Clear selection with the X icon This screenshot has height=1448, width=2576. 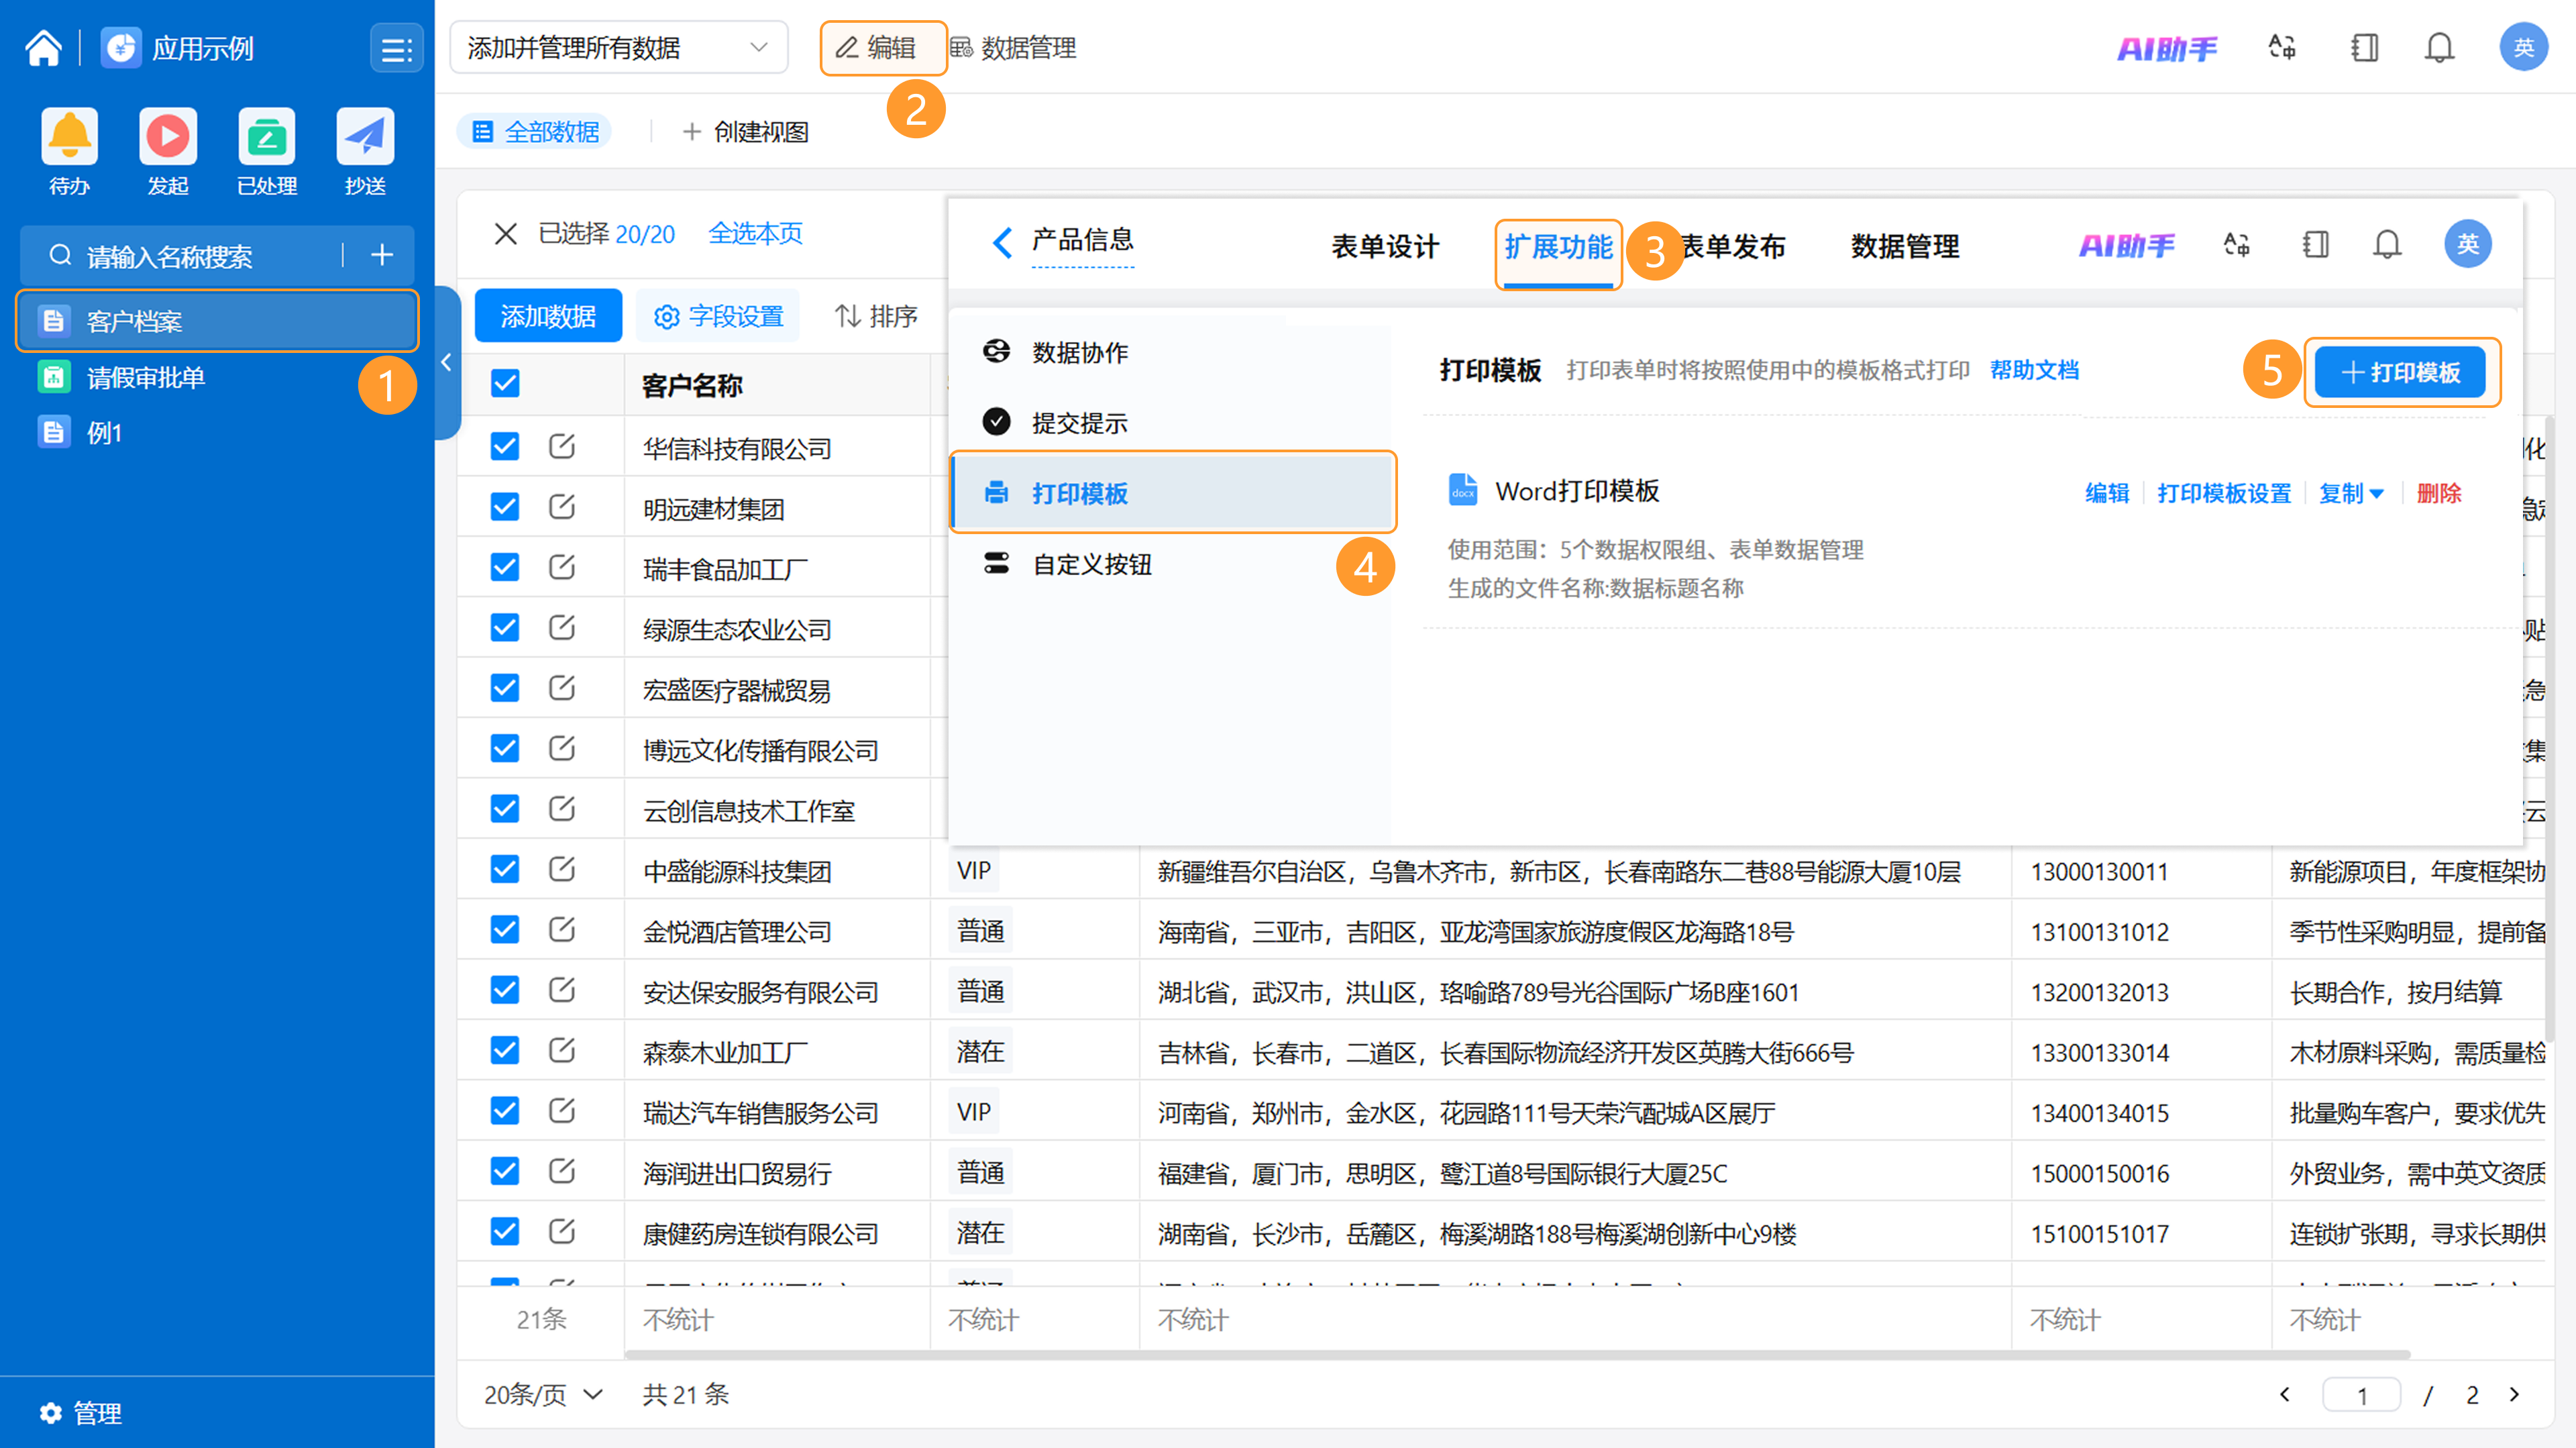tap(505, 234)
